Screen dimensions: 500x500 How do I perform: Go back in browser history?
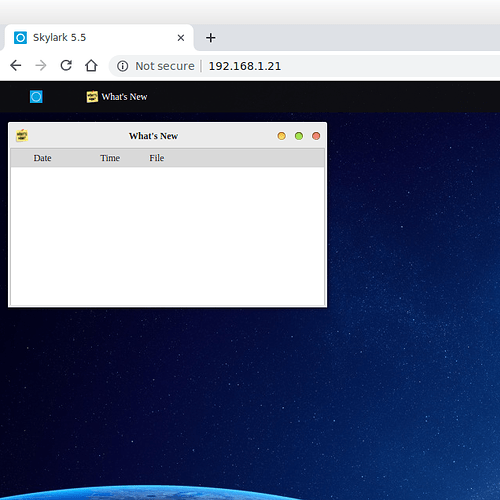tap(16, 66)
